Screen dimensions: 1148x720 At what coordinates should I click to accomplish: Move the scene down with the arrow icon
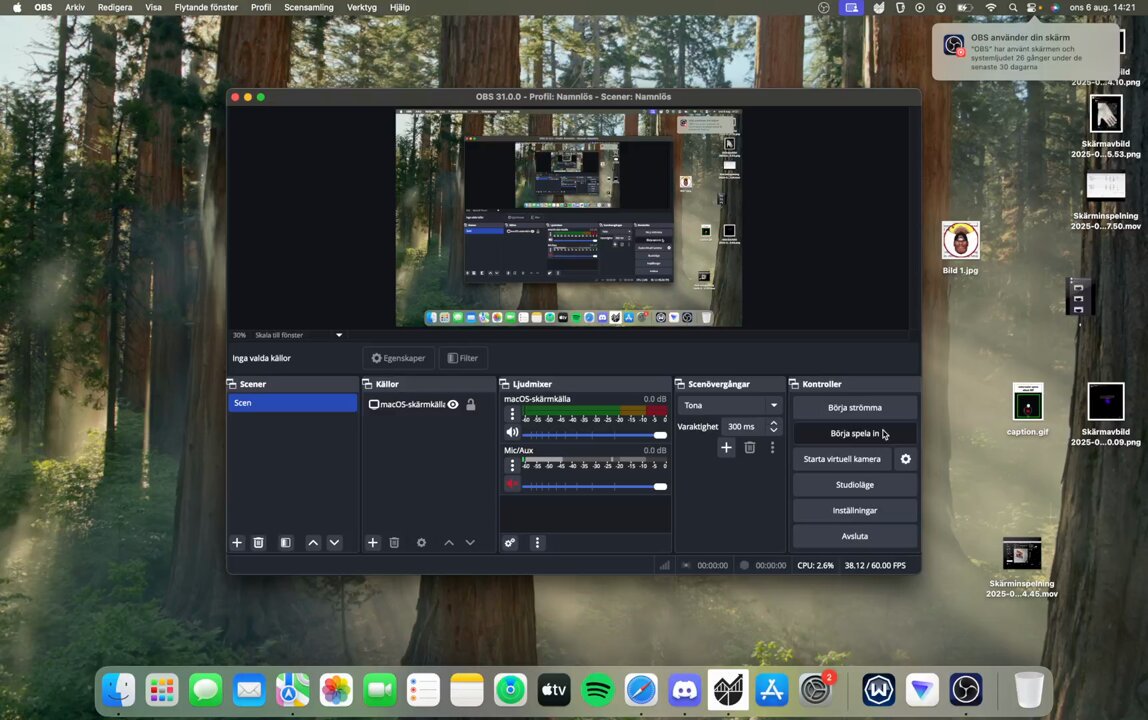pyautogui.click(x=335, y=543)
